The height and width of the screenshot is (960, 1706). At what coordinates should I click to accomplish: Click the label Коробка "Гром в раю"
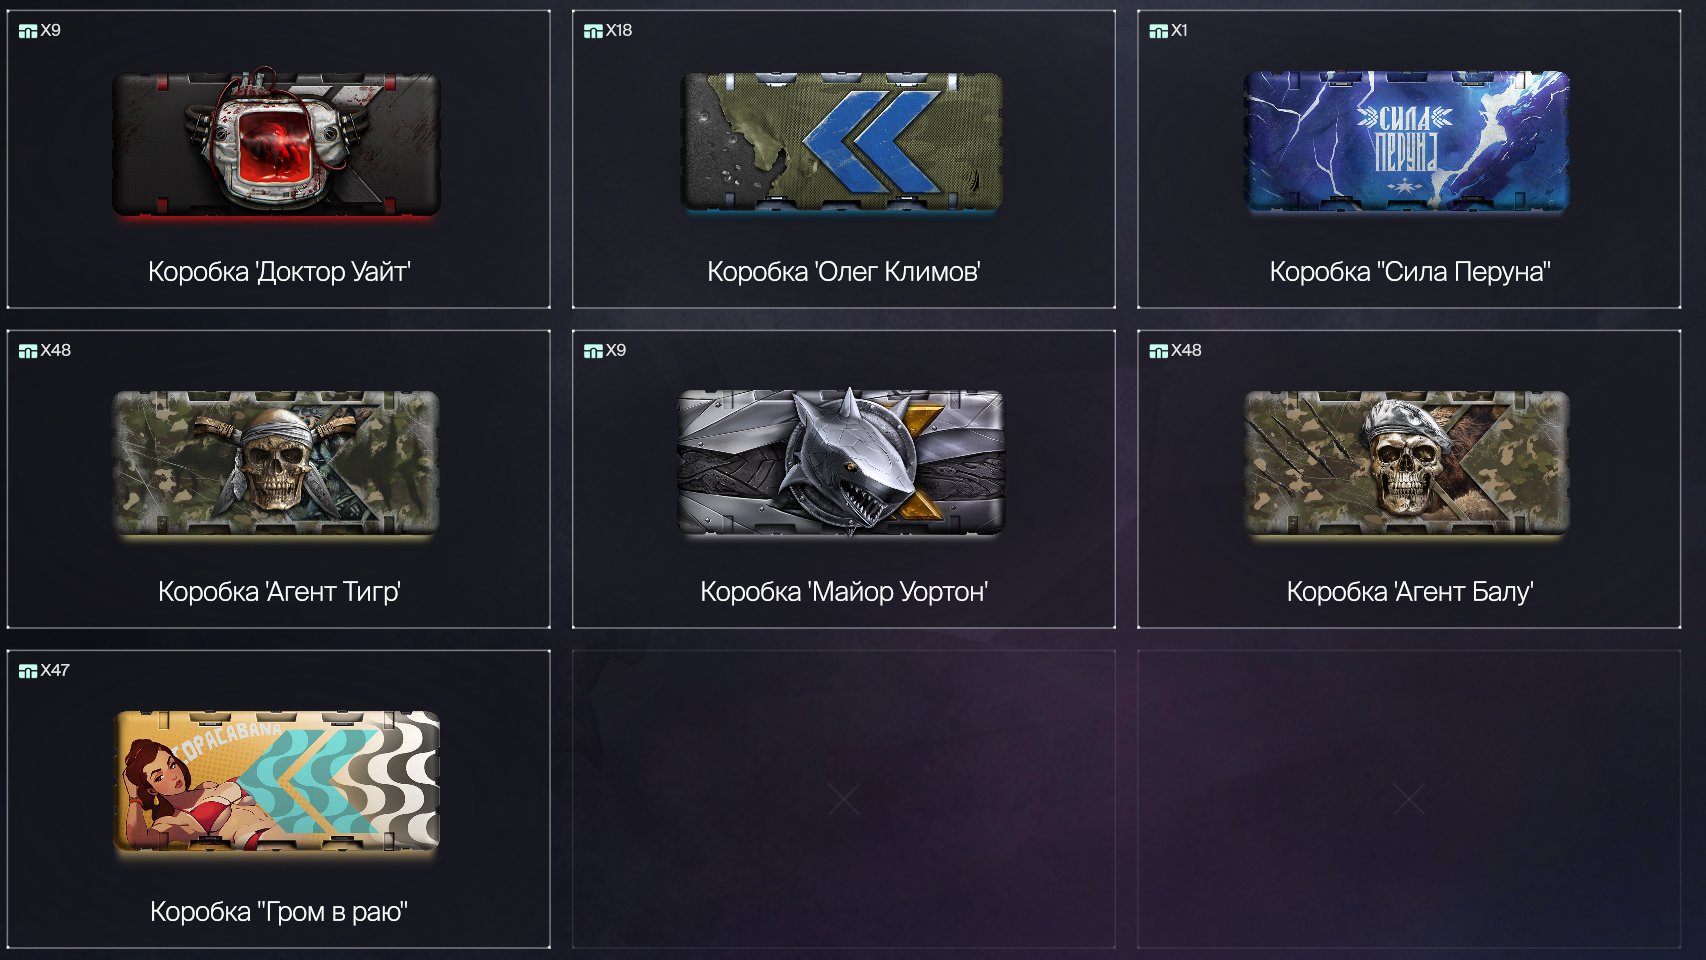tap(279, 912)
